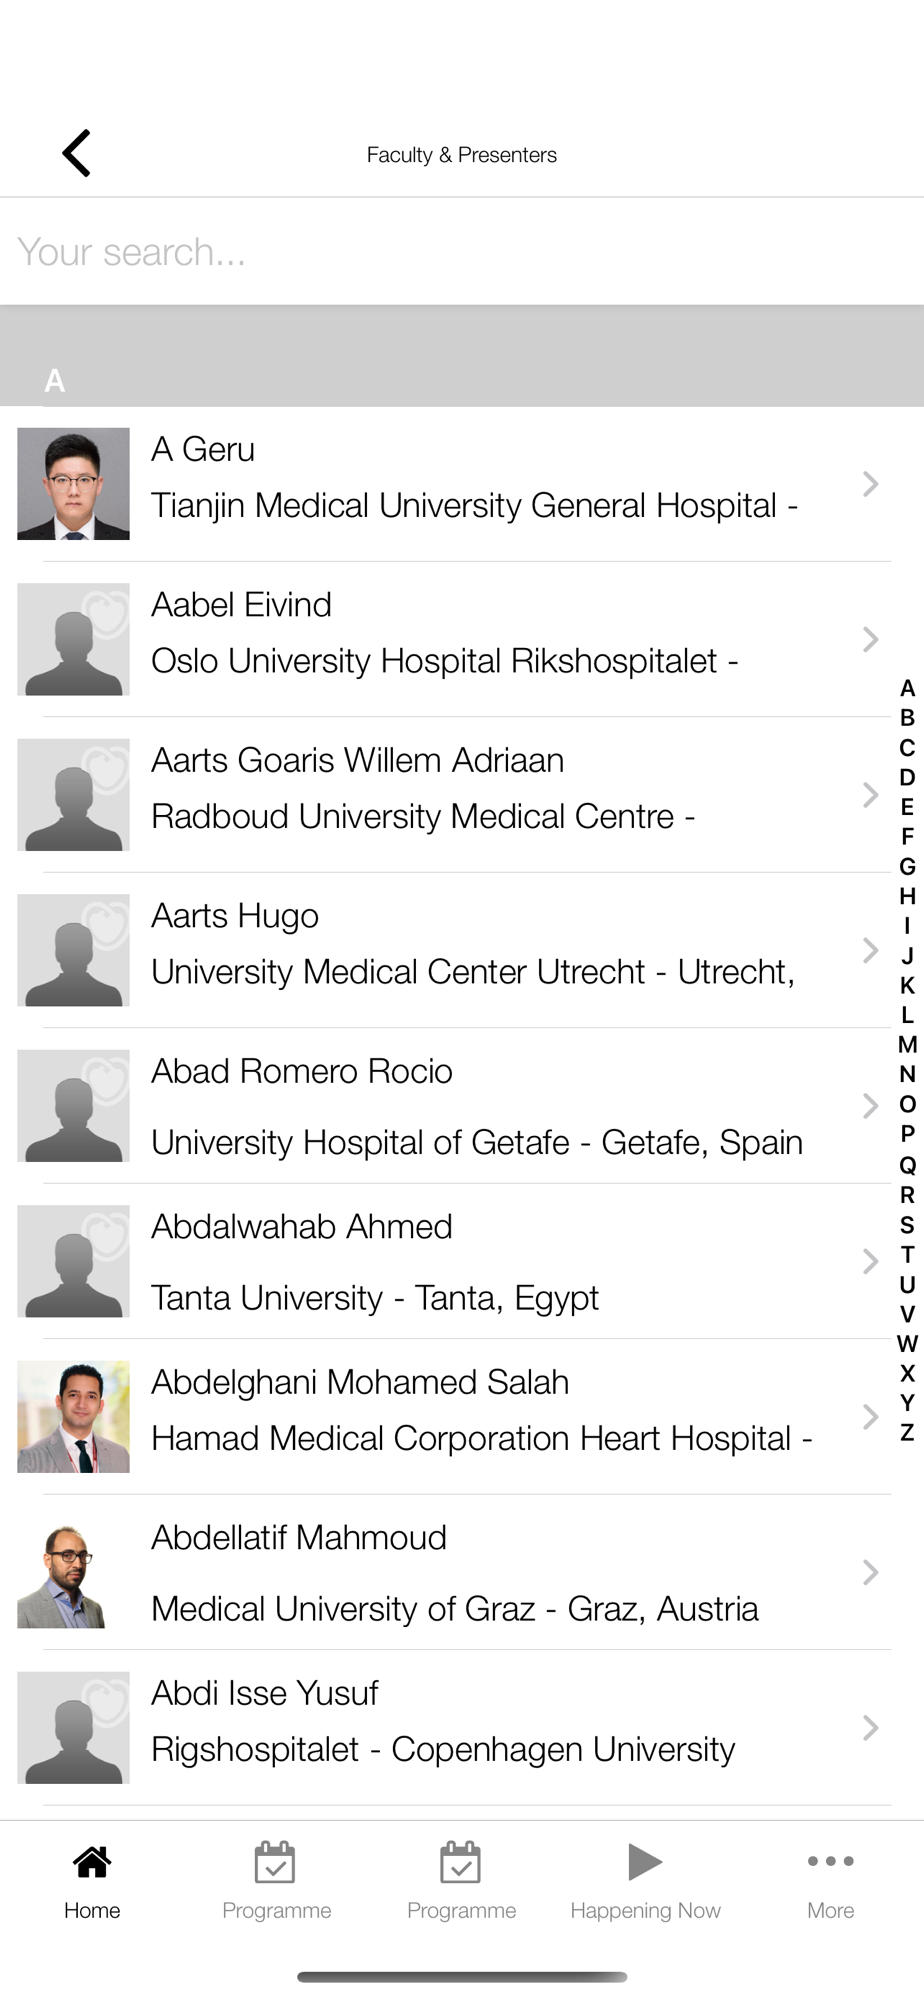The height and width of the screenshot is (2000, 924).
Task: Jump to letter B in index
Action: point(907,718)
